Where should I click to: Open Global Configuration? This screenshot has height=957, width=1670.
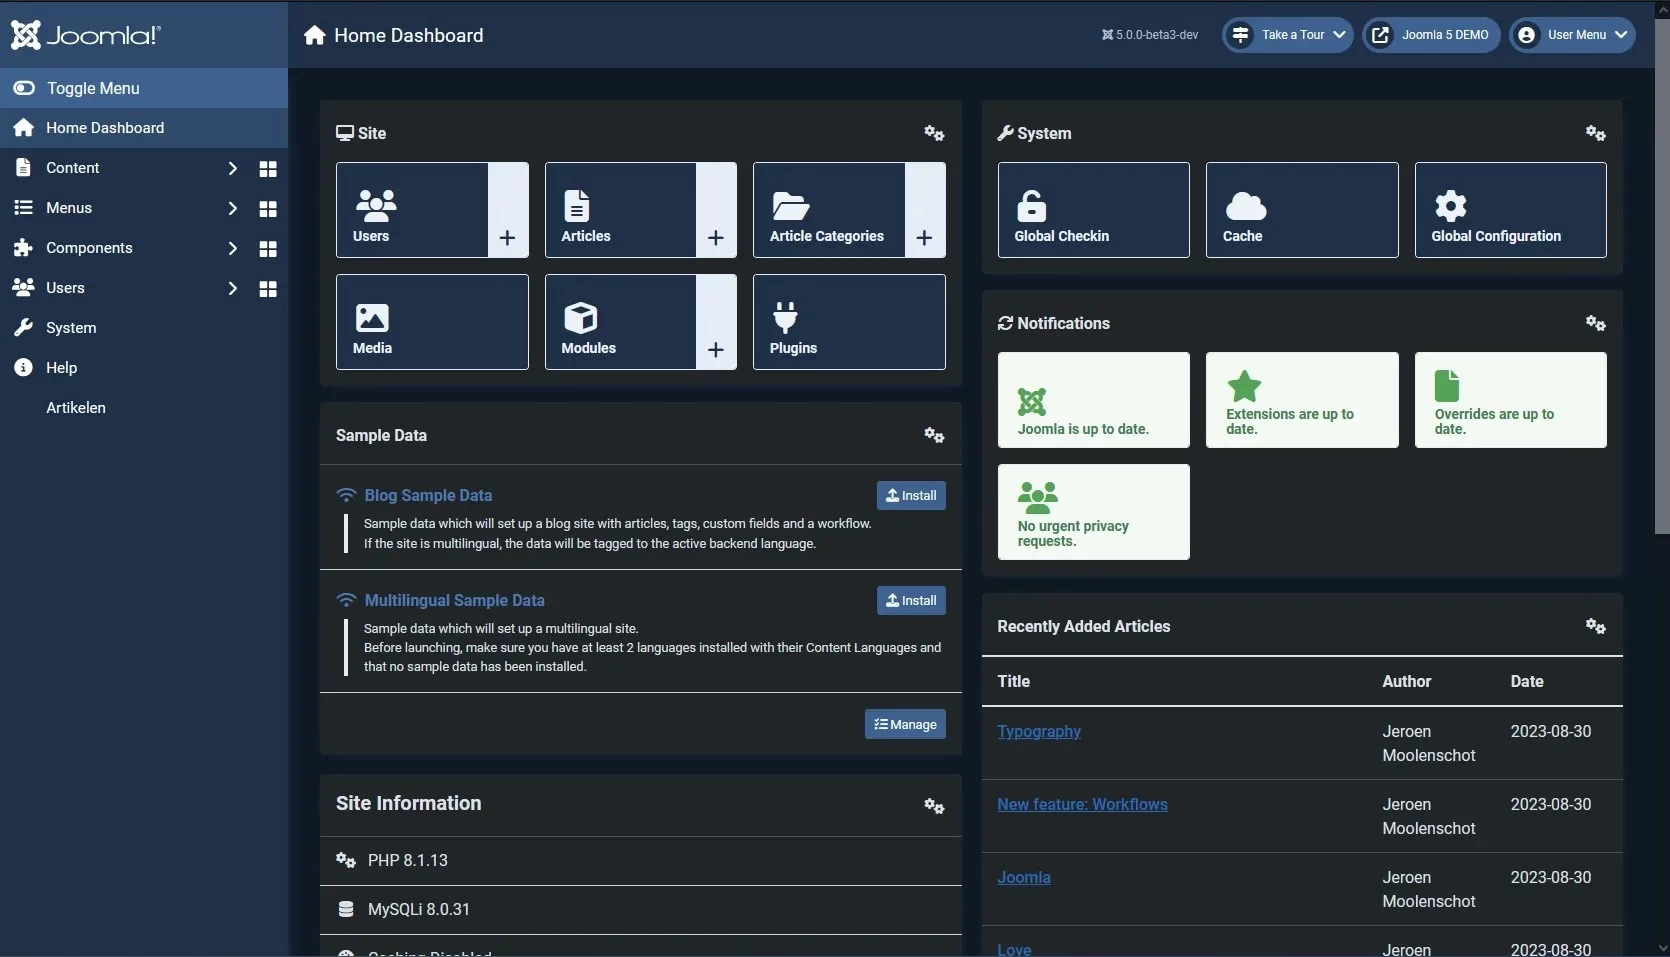pos(1509,209)
